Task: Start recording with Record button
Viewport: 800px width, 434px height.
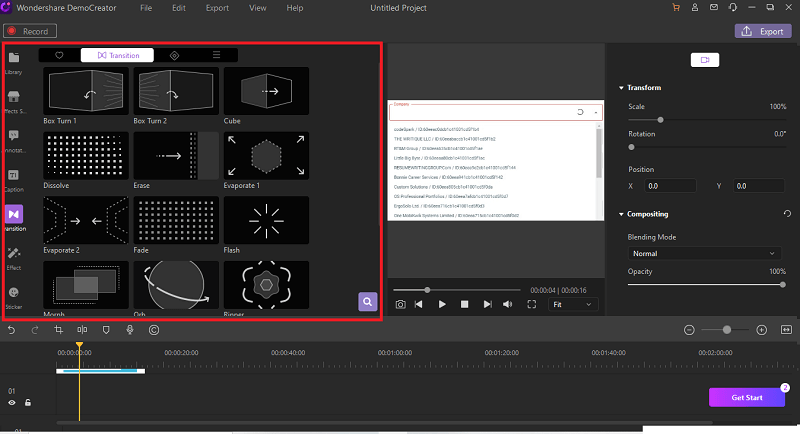Action: point(30,31)
